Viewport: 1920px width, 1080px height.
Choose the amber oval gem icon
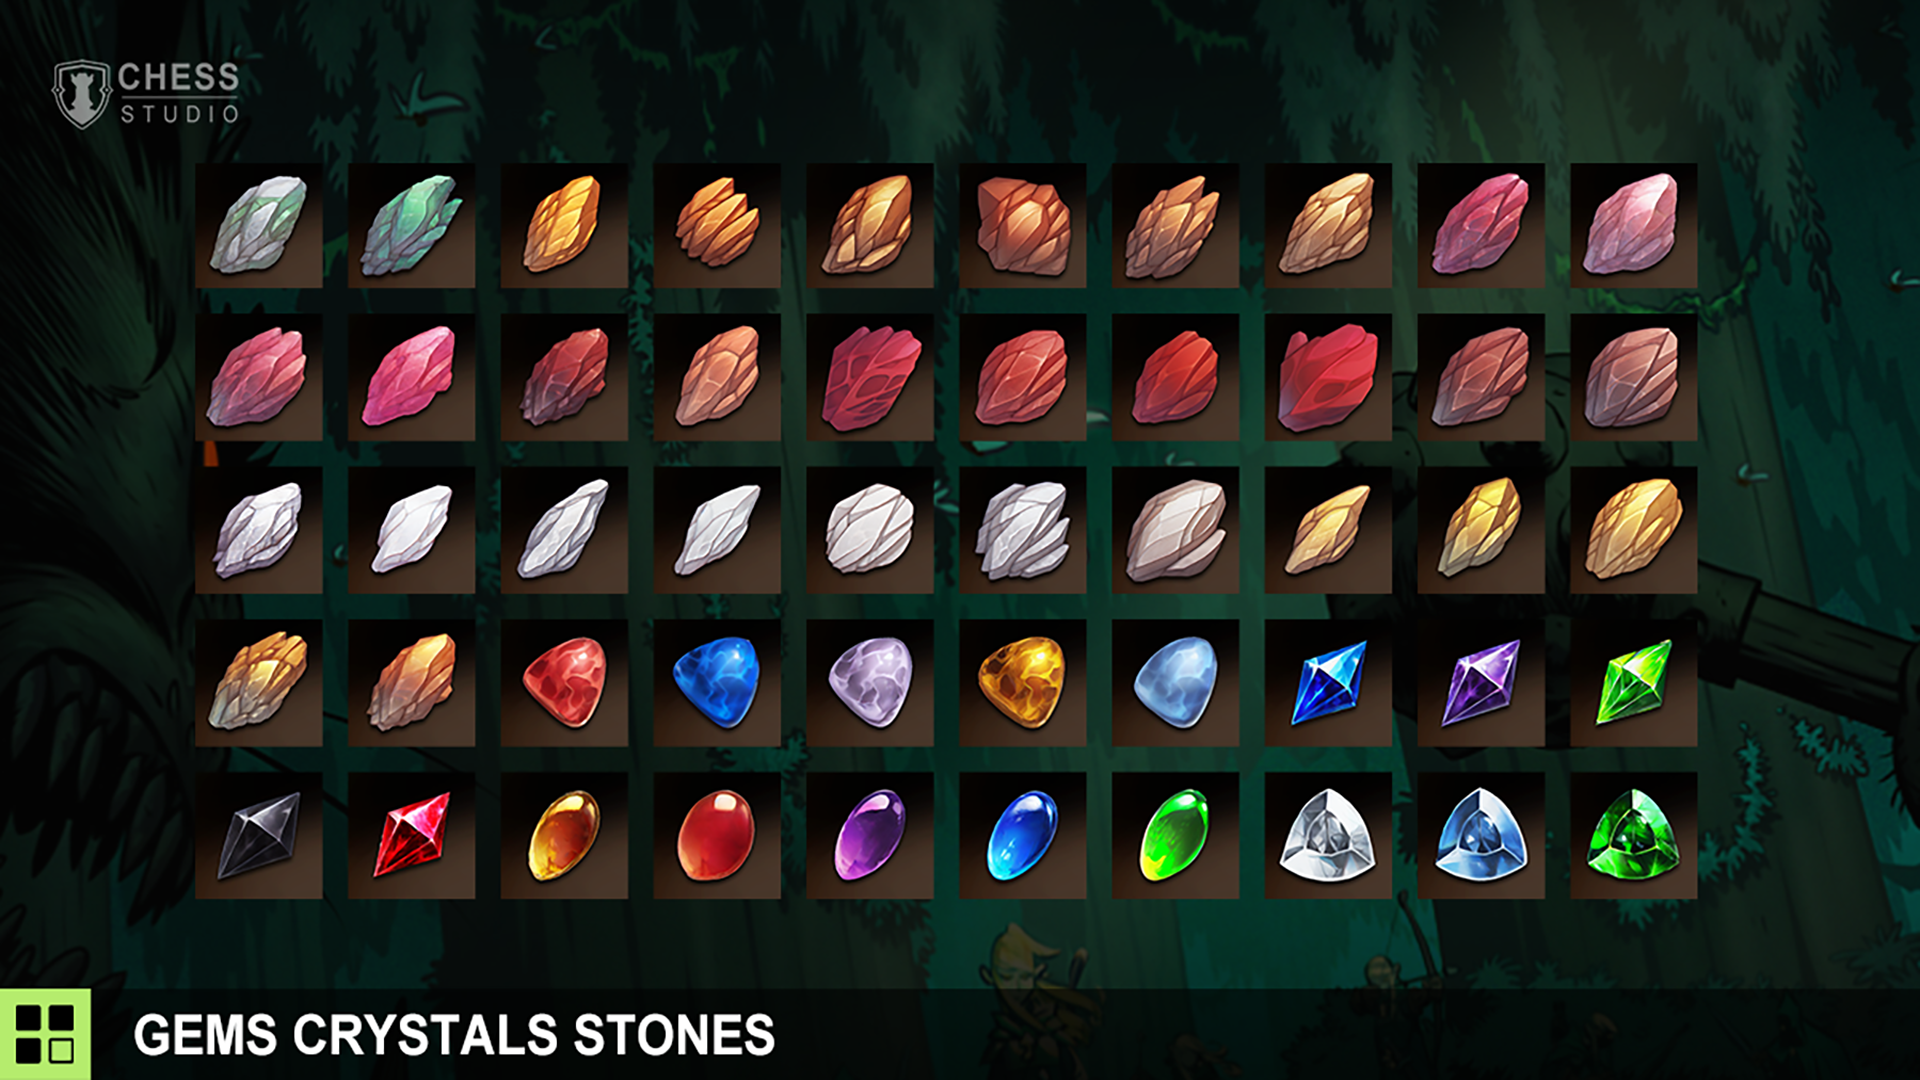[564, 835]
